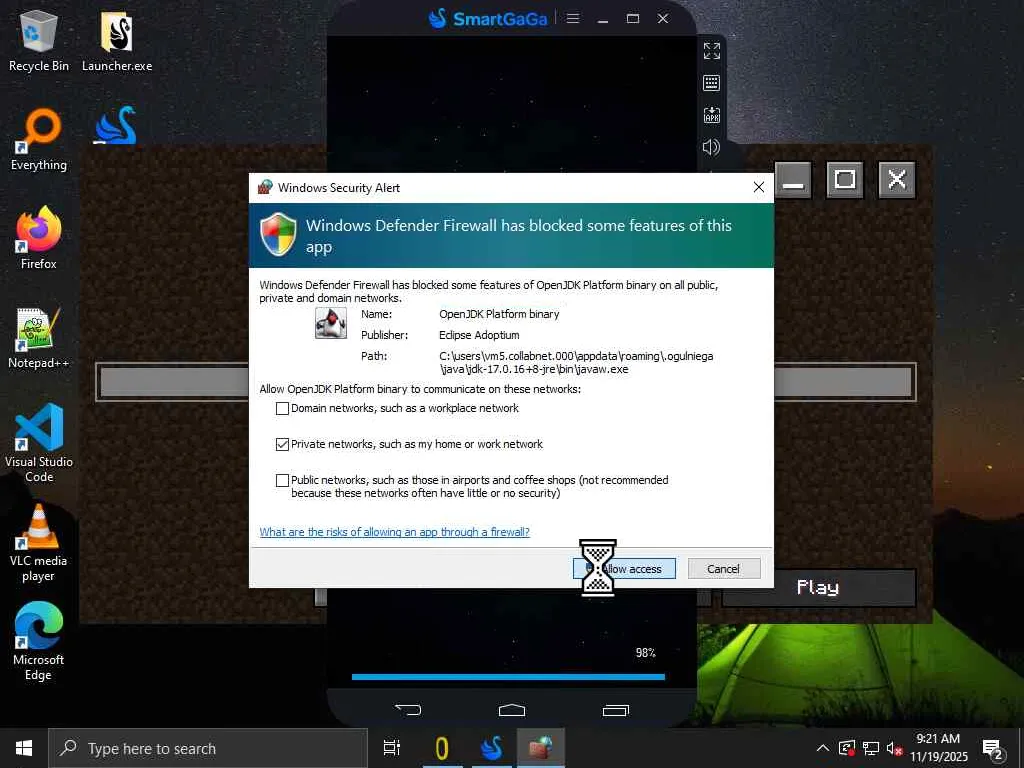Select Firefox desktop shortcut
Screen dimensions: 1024x768
point(39,238)
